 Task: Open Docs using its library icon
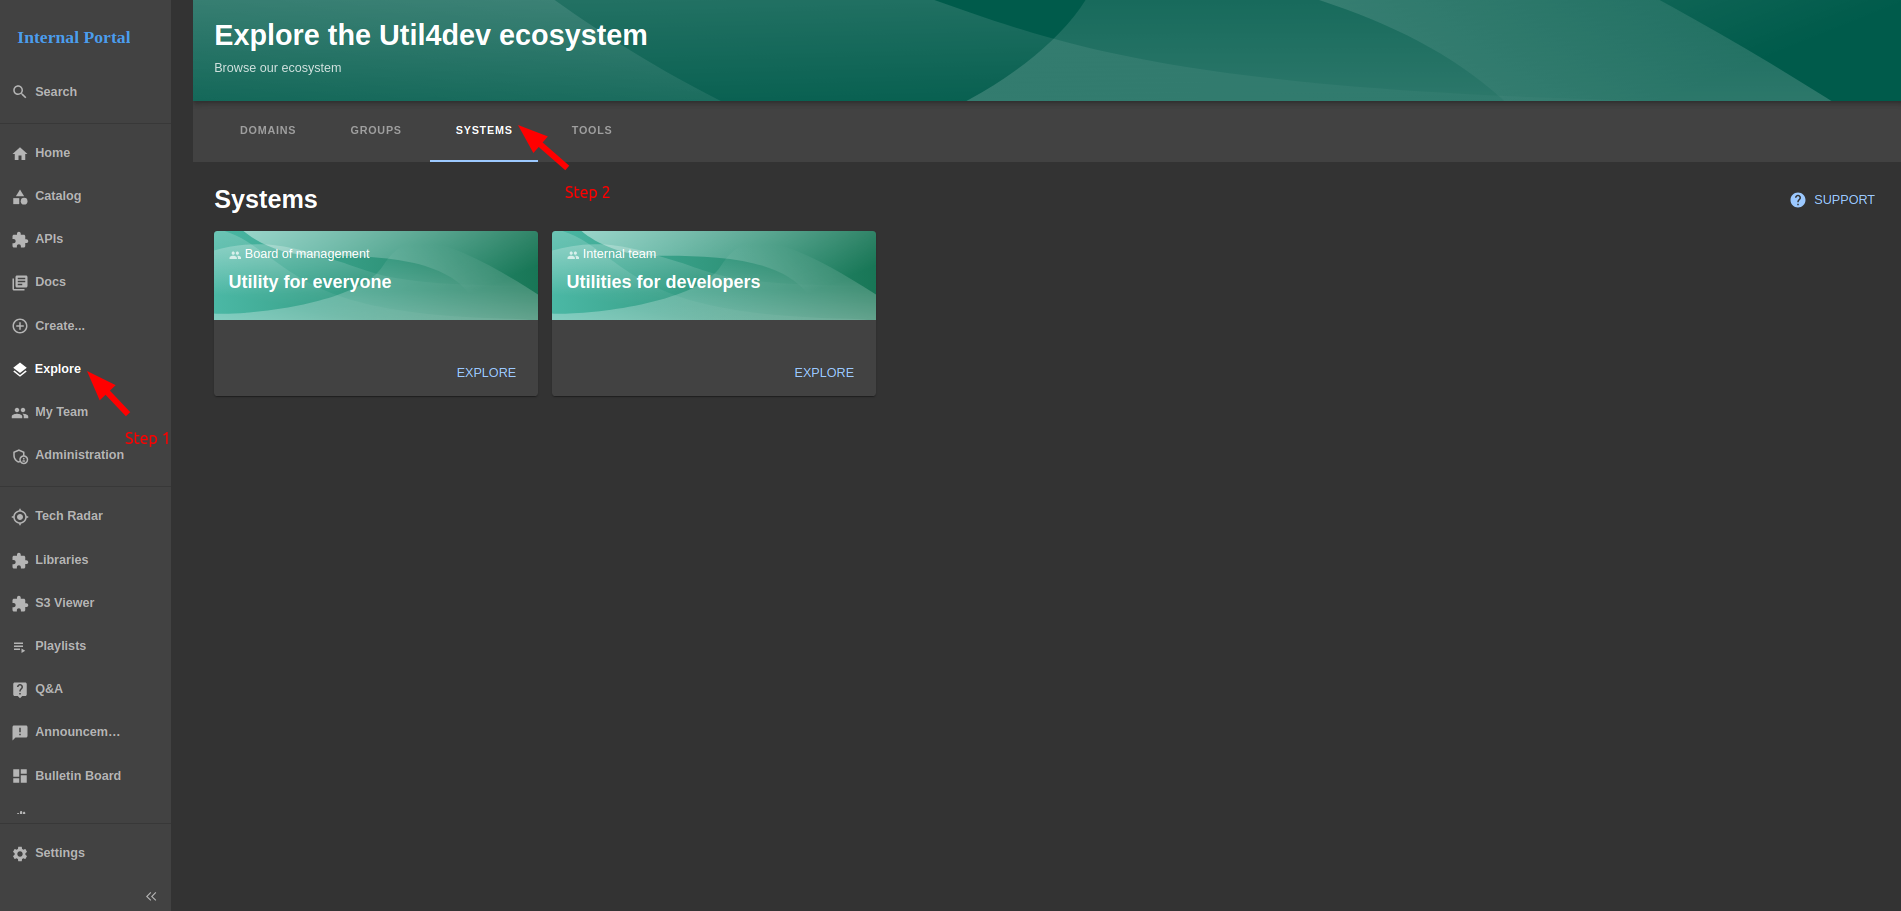click(x=20, y=283)
